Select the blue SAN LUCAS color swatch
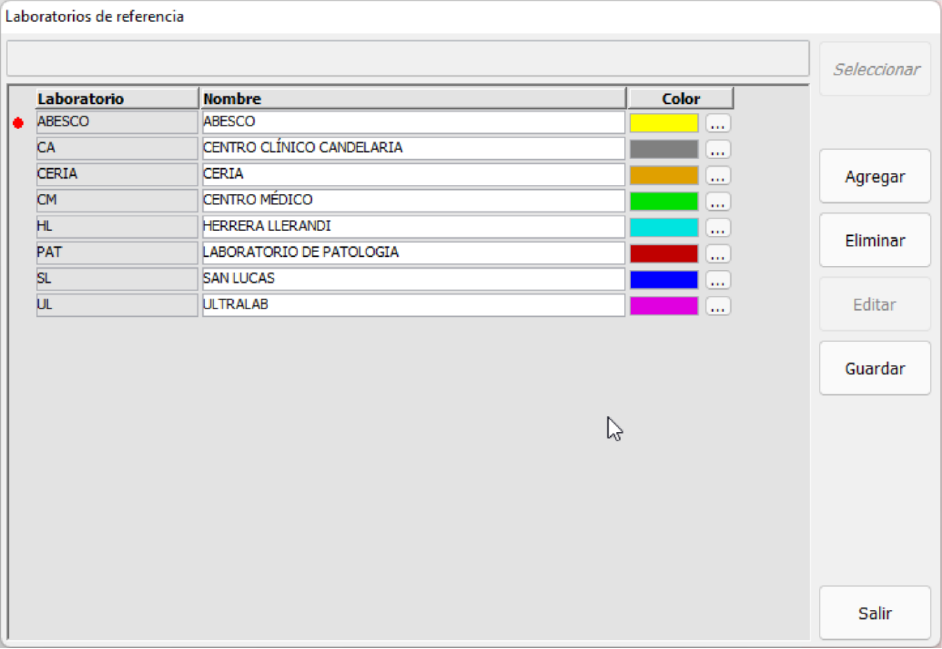Image resolution: width=942 pixels, height=649 pixels. pos(664,279)
